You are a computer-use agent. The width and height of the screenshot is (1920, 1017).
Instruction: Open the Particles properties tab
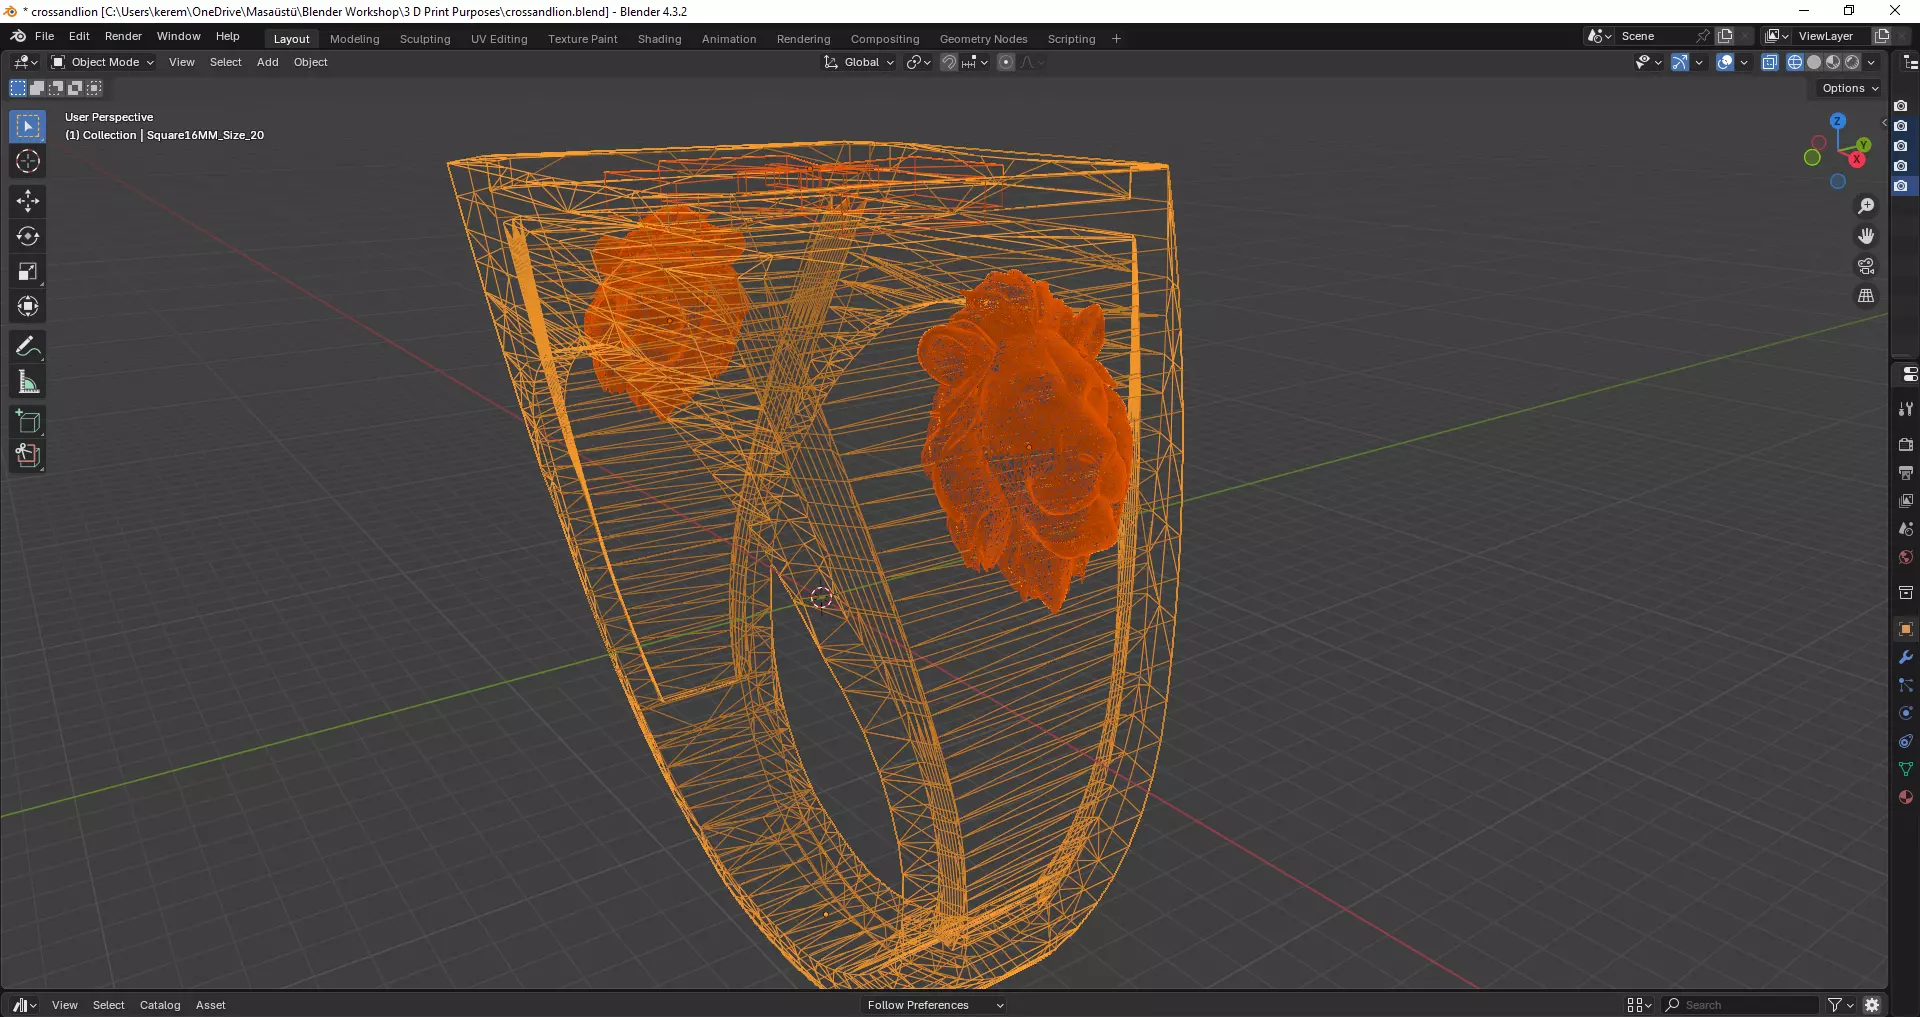pyautogui.click(x=1906, y=685)
